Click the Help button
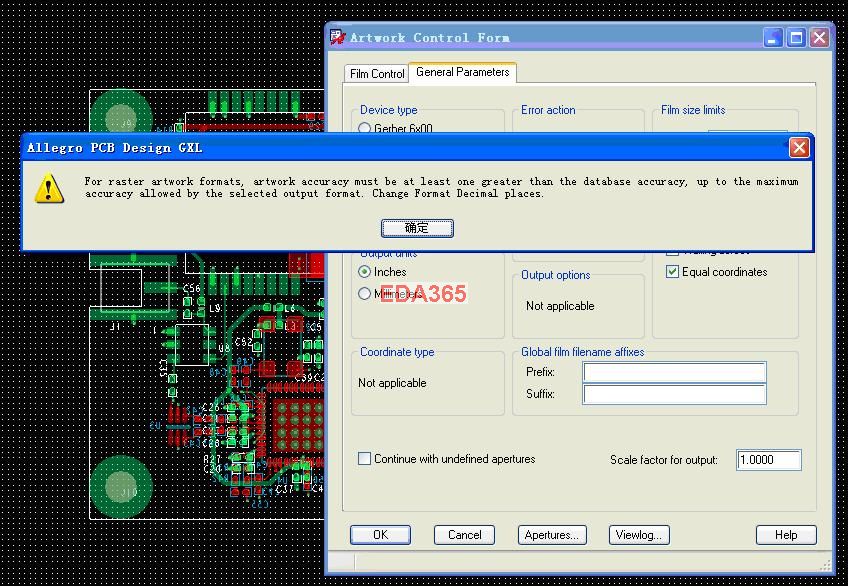The height and width of the screenshot is (586, 848). point(786,535)
